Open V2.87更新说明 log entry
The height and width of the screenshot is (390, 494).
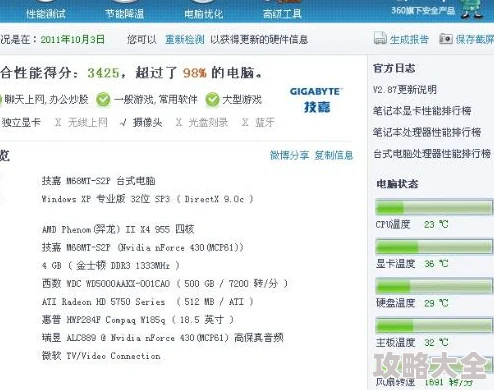(x=405, y=90)
